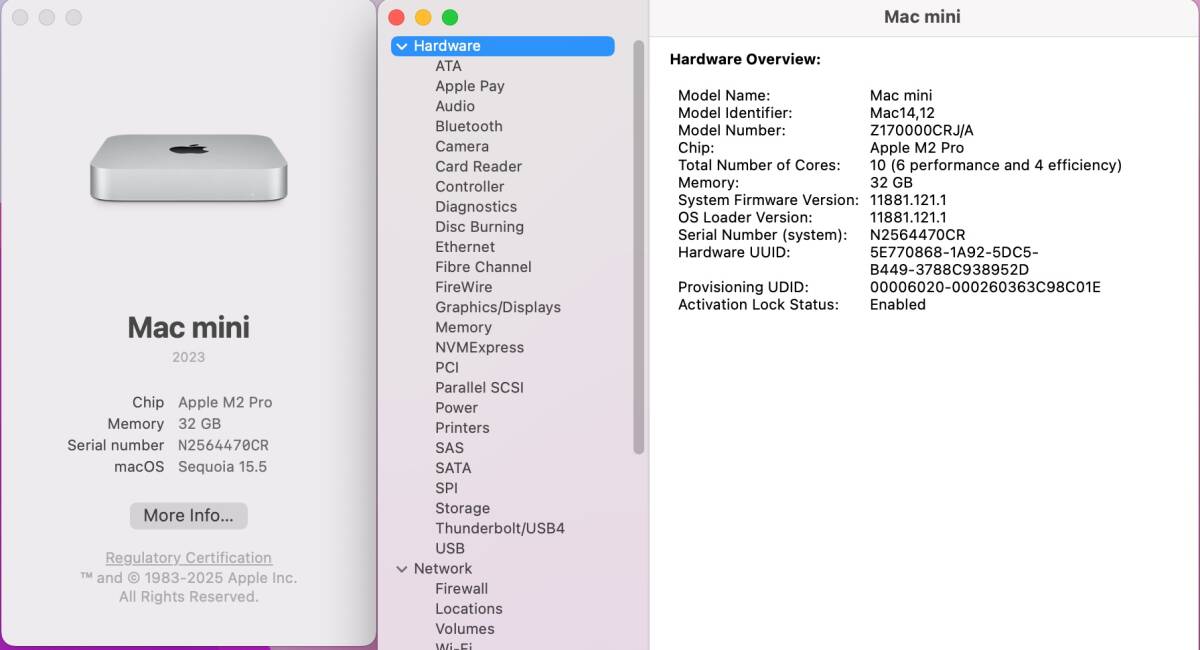Select Camera in the hardware list
This screenshot has height=650, width=1200.
point(462,146)
